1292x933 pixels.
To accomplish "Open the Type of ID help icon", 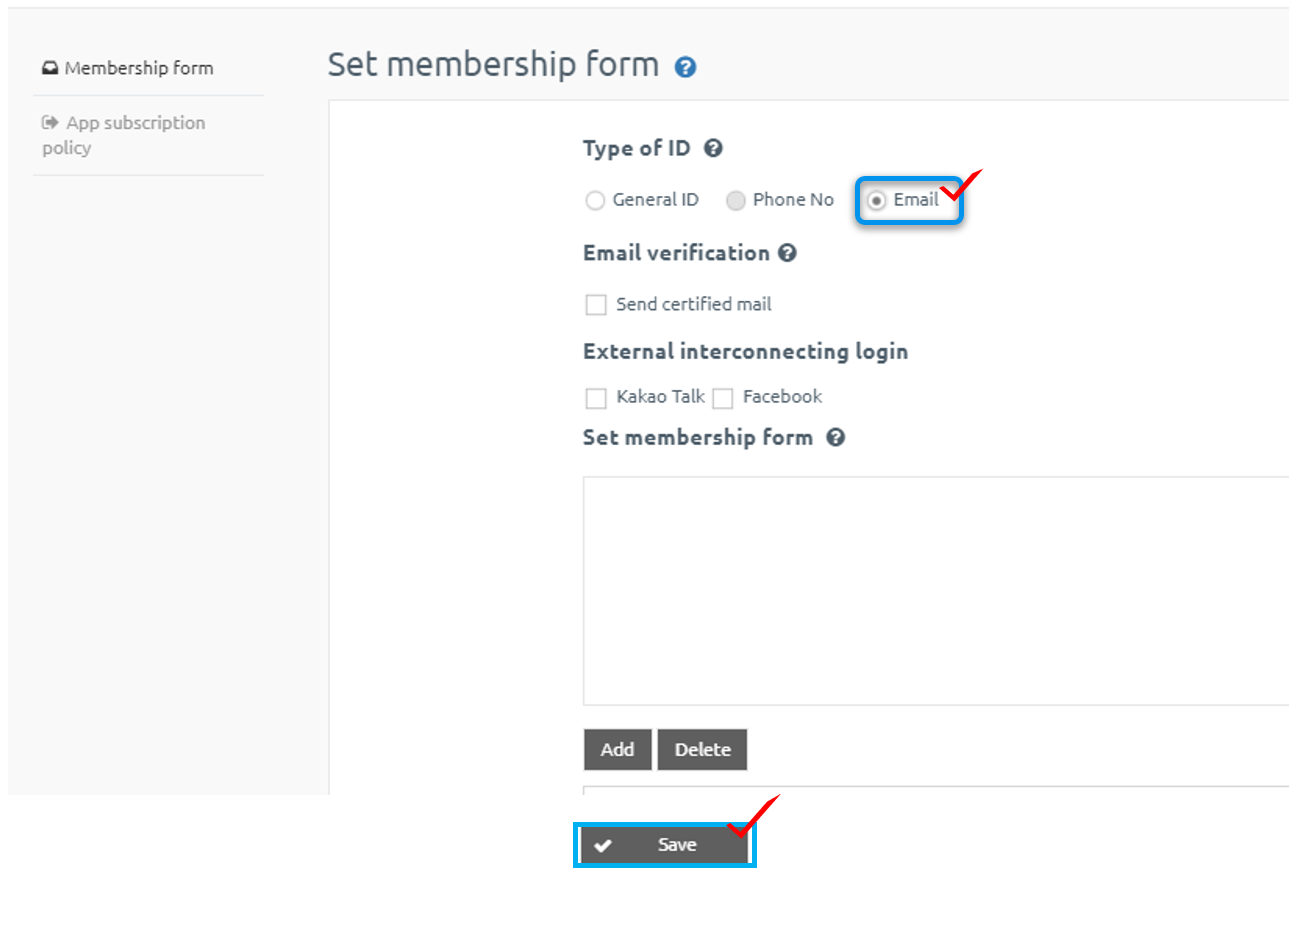I will click(x=713, y=148).
